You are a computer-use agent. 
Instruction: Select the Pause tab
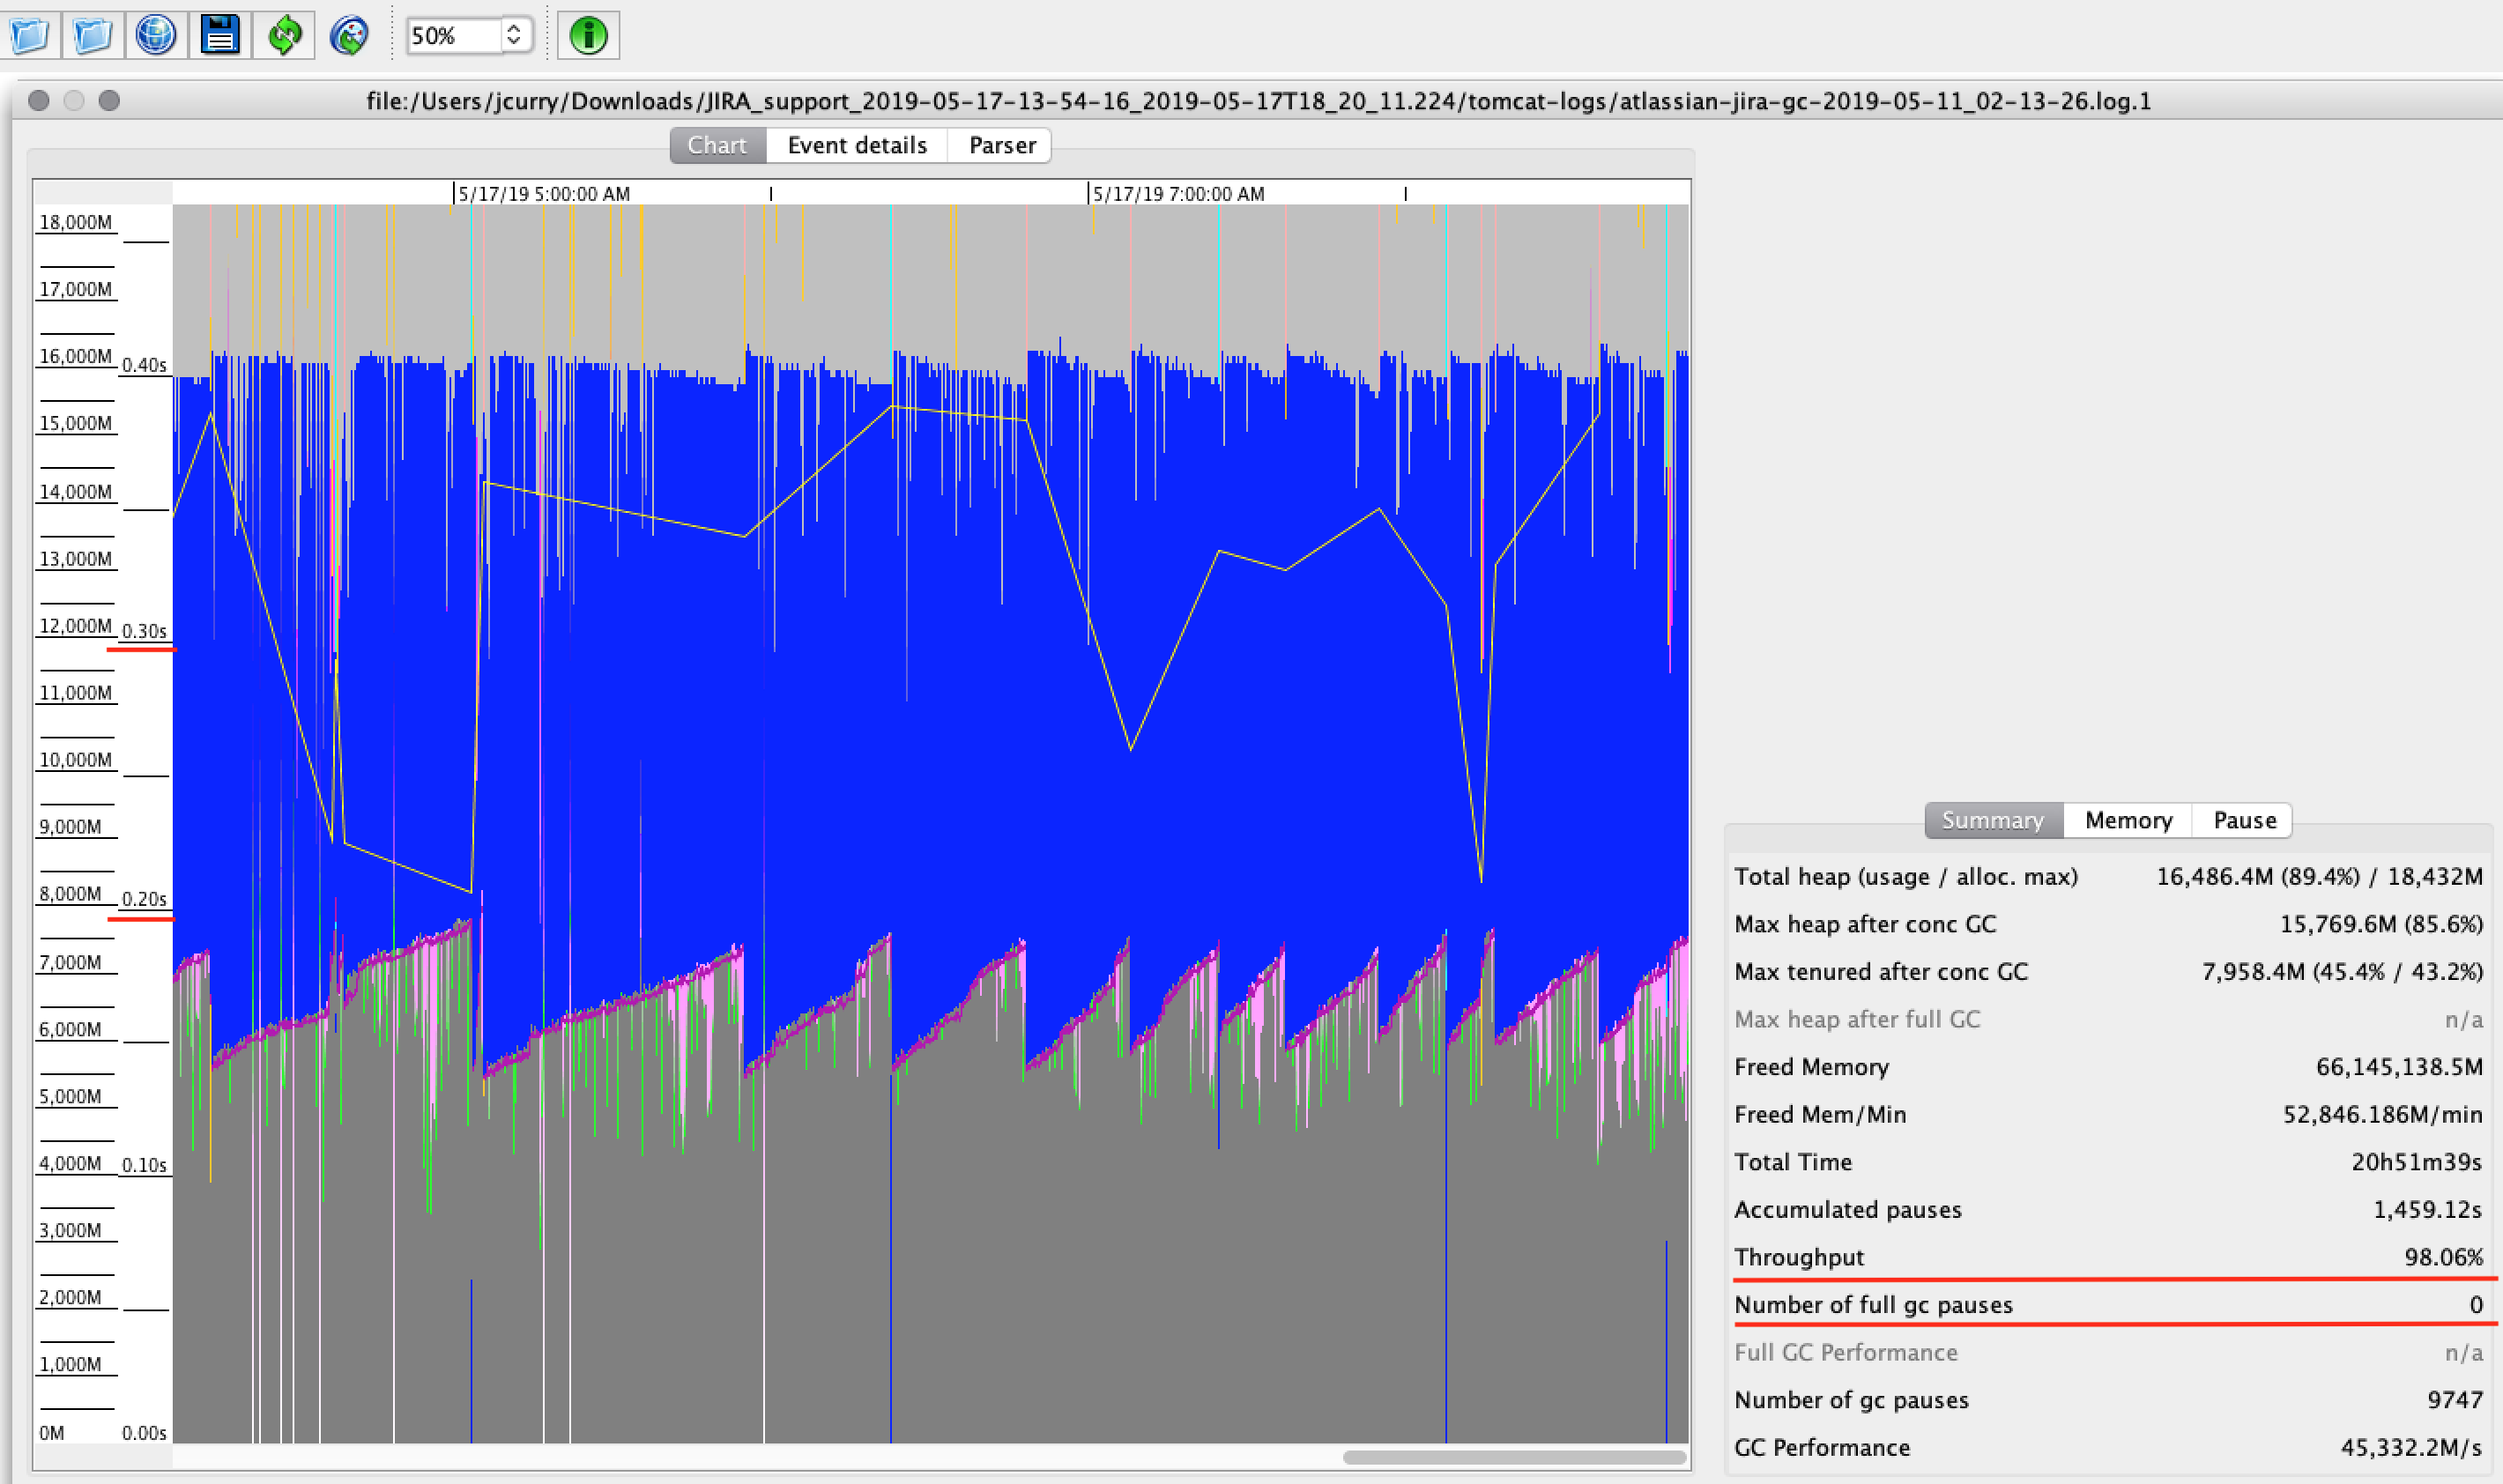click(x=2244, y=820)
